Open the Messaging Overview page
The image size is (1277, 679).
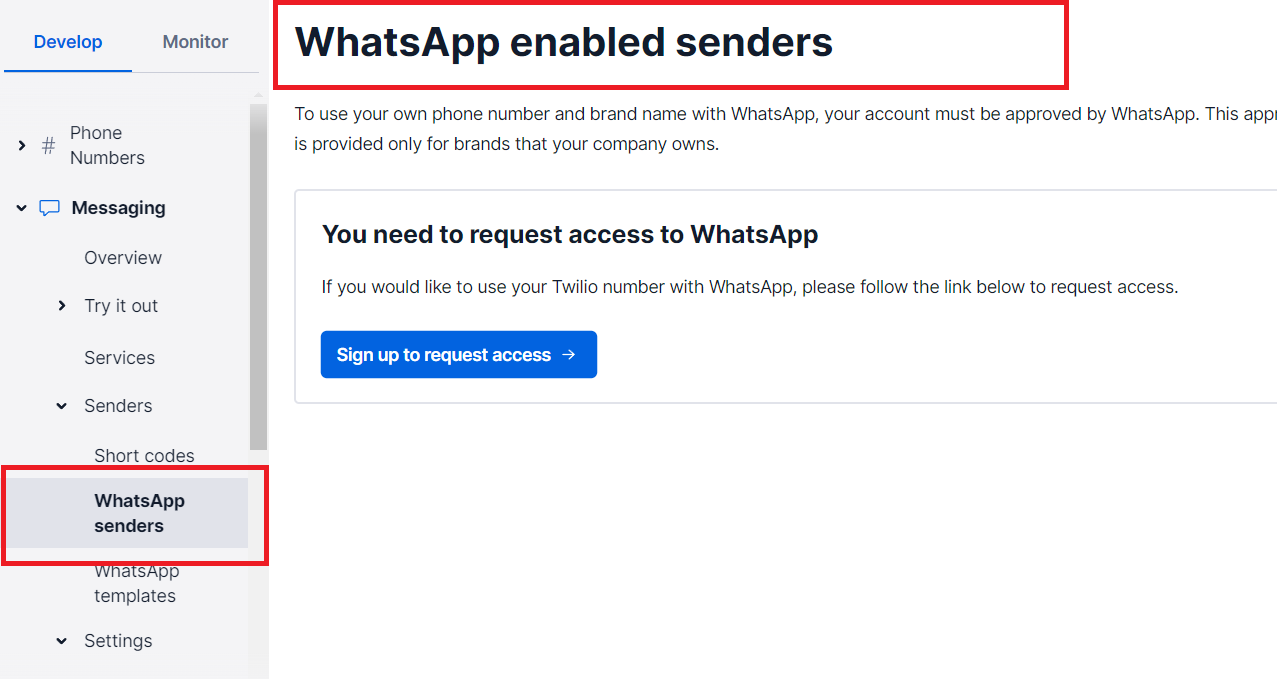pos(123,258)
